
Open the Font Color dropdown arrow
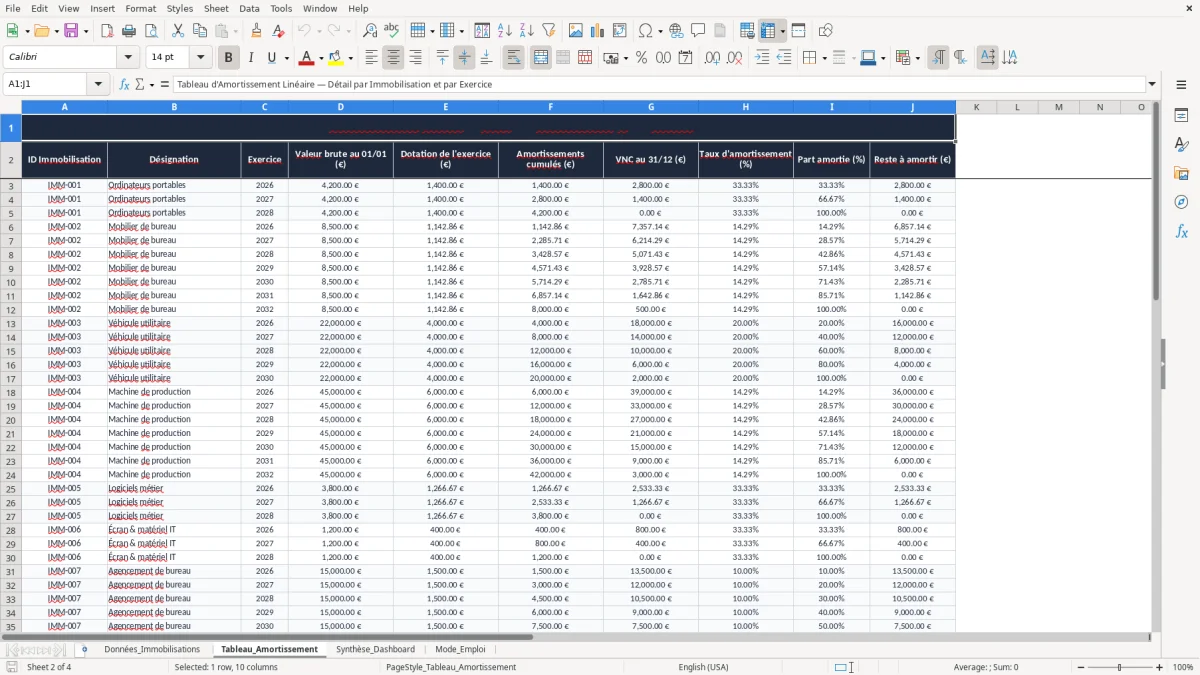(320, 58)
